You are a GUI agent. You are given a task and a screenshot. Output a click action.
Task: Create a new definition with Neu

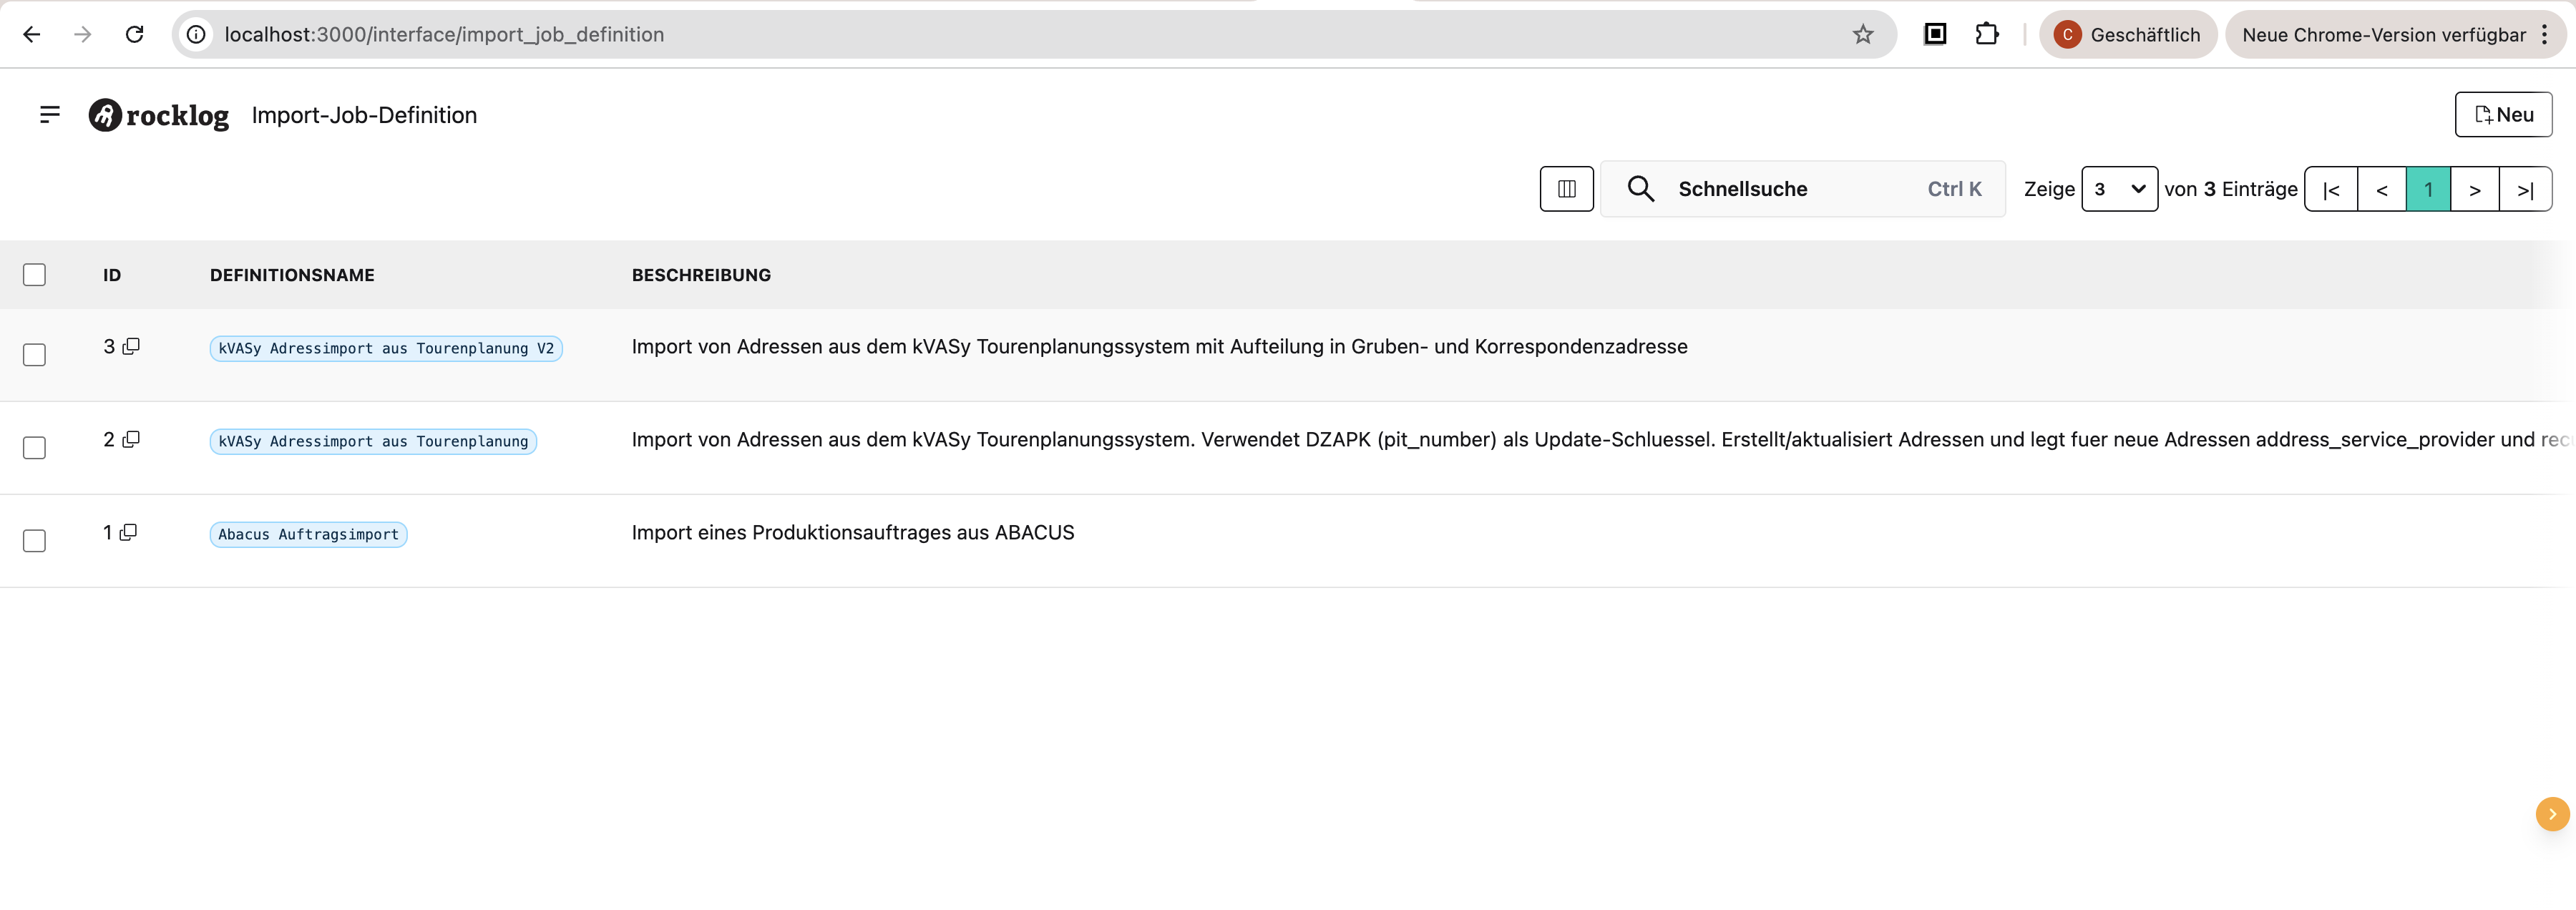2503,115
